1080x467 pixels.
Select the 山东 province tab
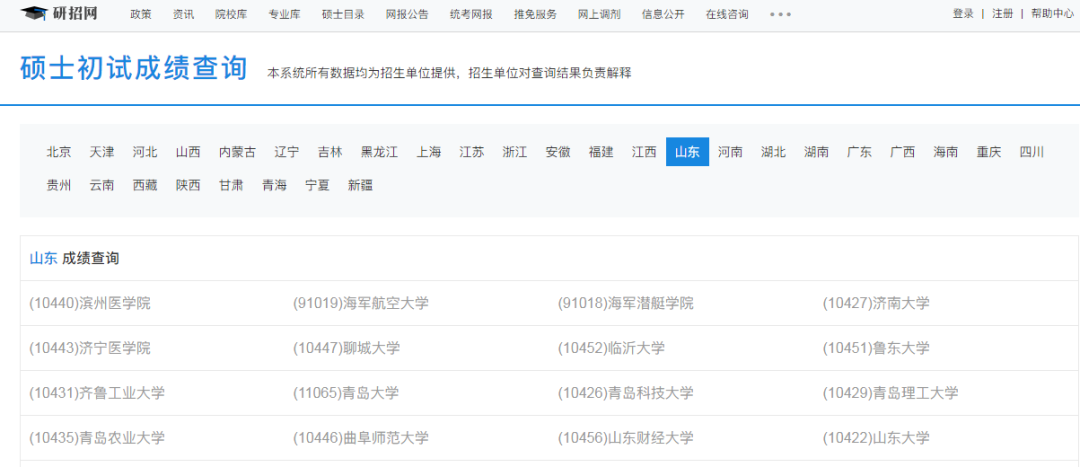coord(687,152)
